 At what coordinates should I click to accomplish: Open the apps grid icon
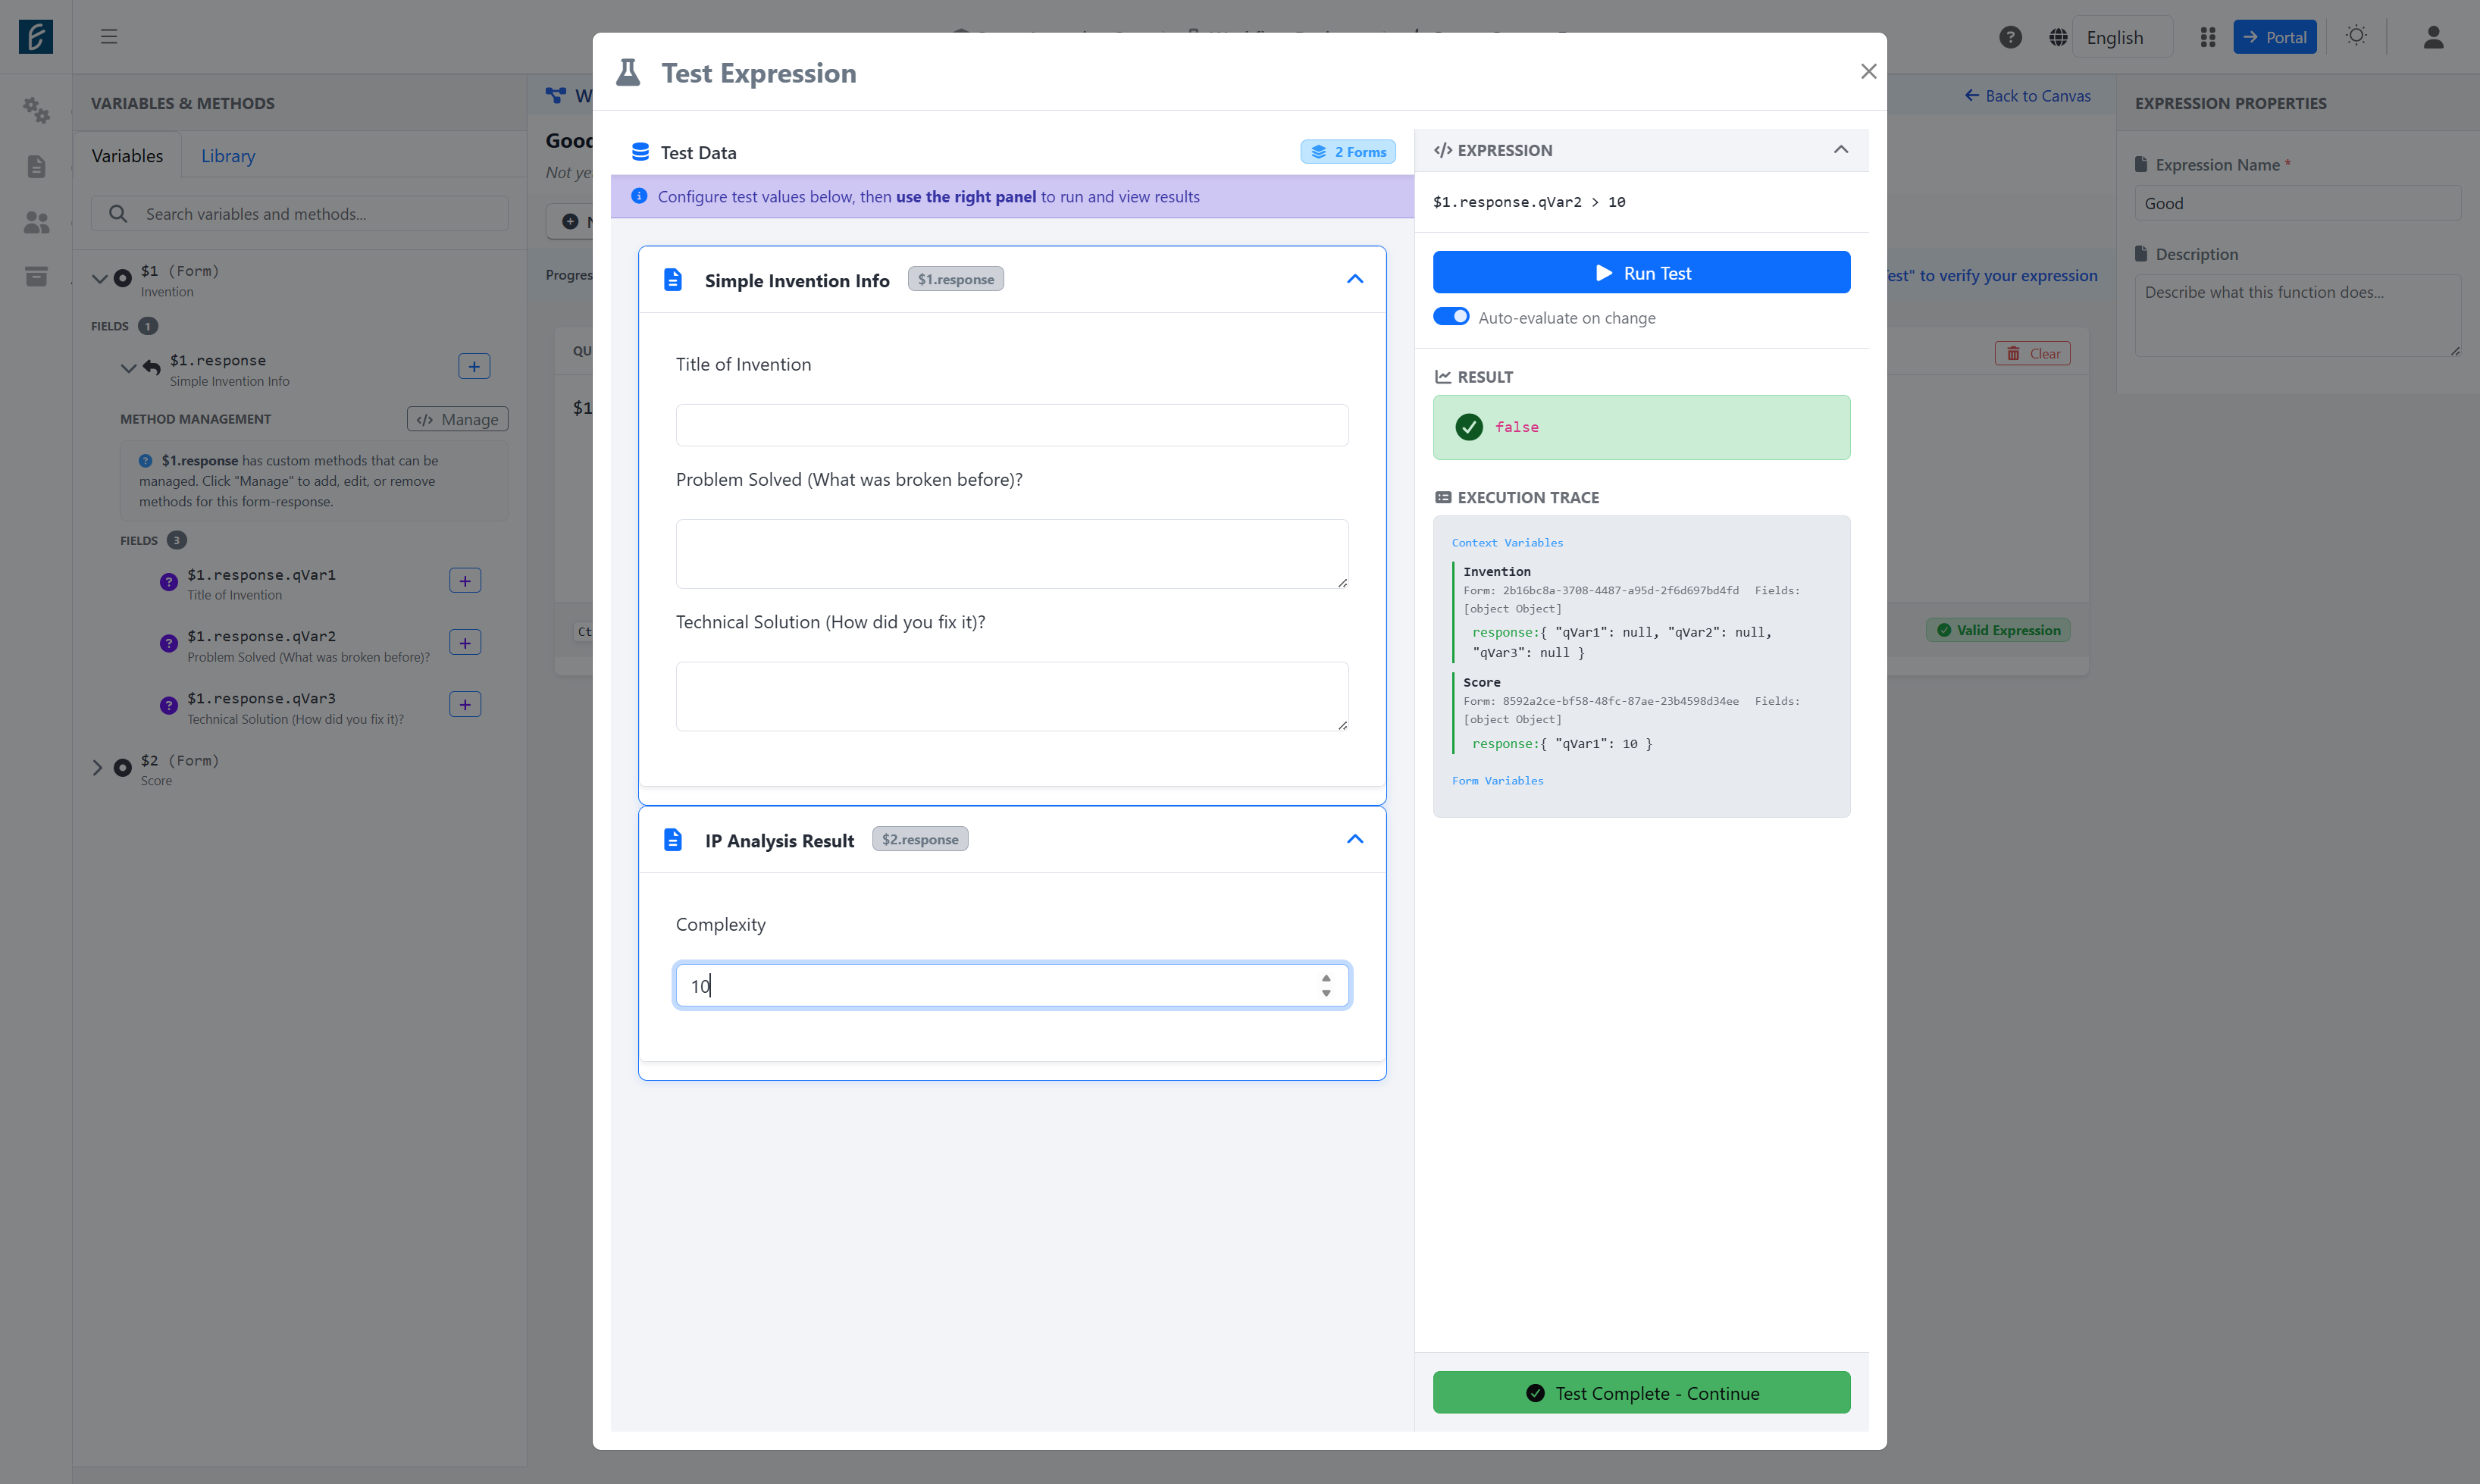coord(2207,37)
